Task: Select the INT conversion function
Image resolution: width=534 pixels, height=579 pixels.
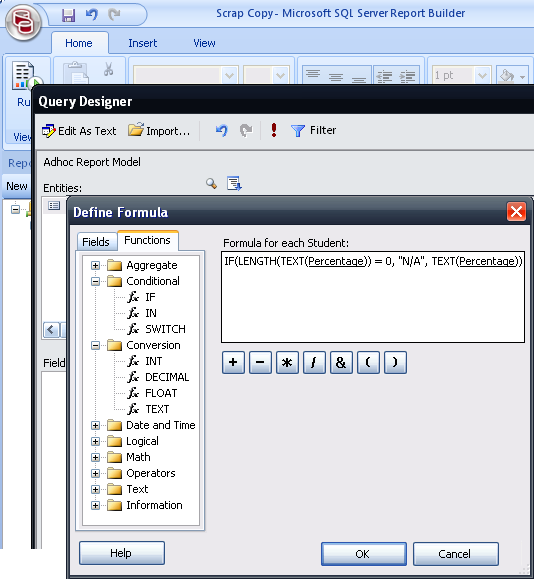Action: 145,361
